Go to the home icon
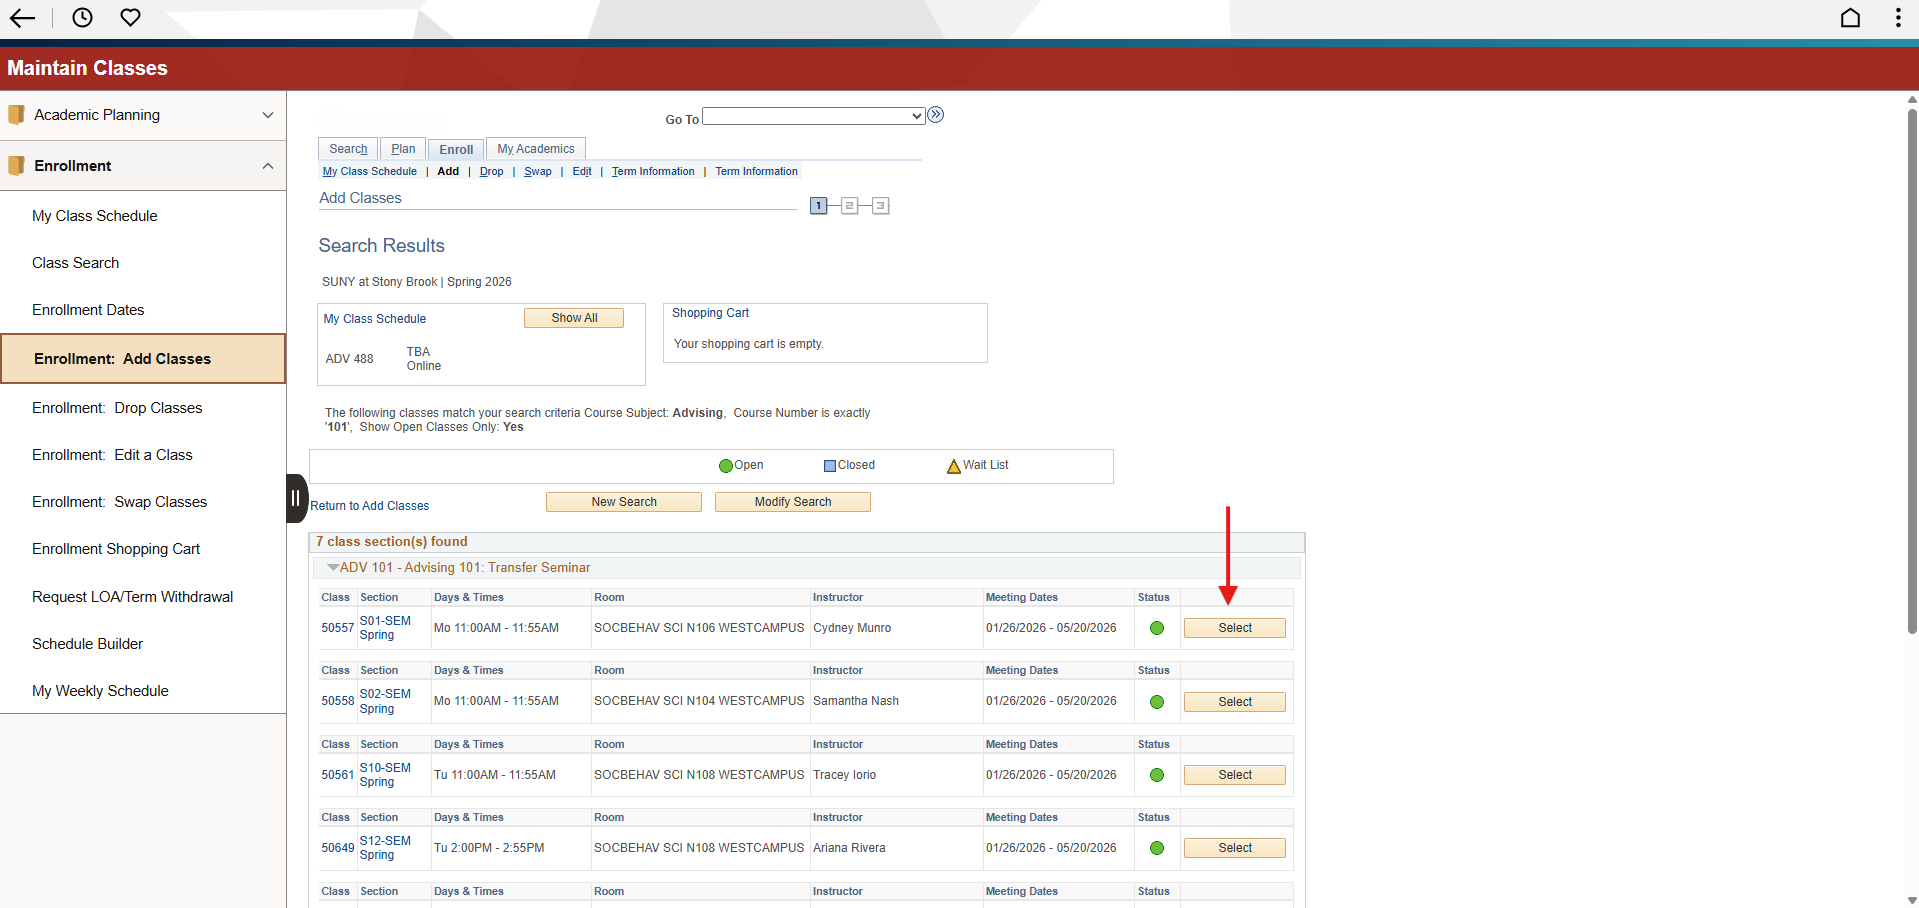This screenshot has width=1919, height=908. [x=1850, y=18]
